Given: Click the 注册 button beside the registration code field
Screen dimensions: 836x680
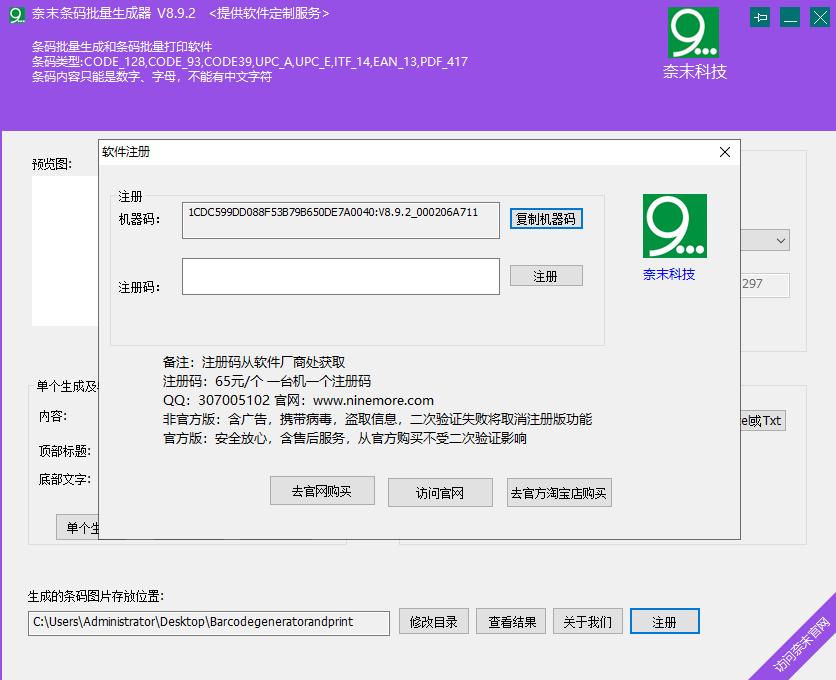Looking at the screenshot, I should tap(546, 276).
